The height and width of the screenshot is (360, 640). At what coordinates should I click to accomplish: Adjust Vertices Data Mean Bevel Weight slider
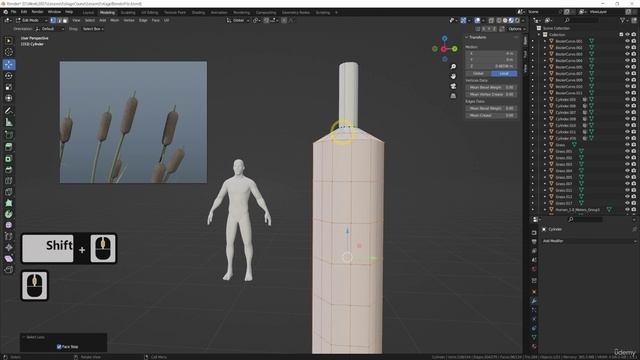pyautogui.click(x=491, y=87)
